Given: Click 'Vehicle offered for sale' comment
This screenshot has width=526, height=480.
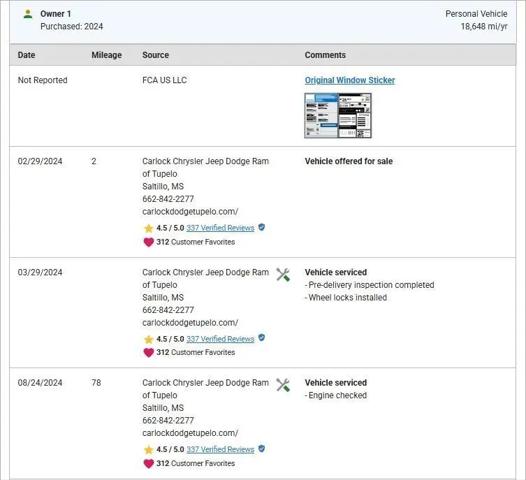Looking at the screenshot, I should pyautogui.click(x=349, y=161).
